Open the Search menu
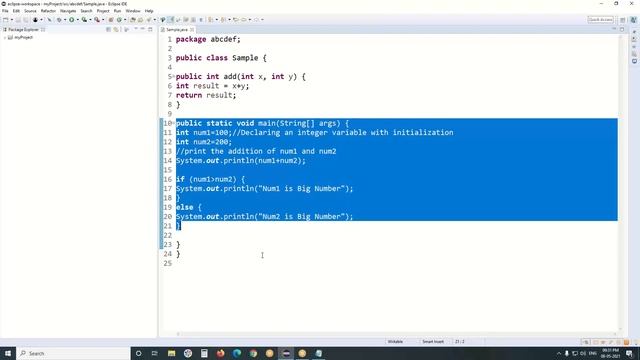This screenshot has width=640, height=360. click(x=86, y=11)
